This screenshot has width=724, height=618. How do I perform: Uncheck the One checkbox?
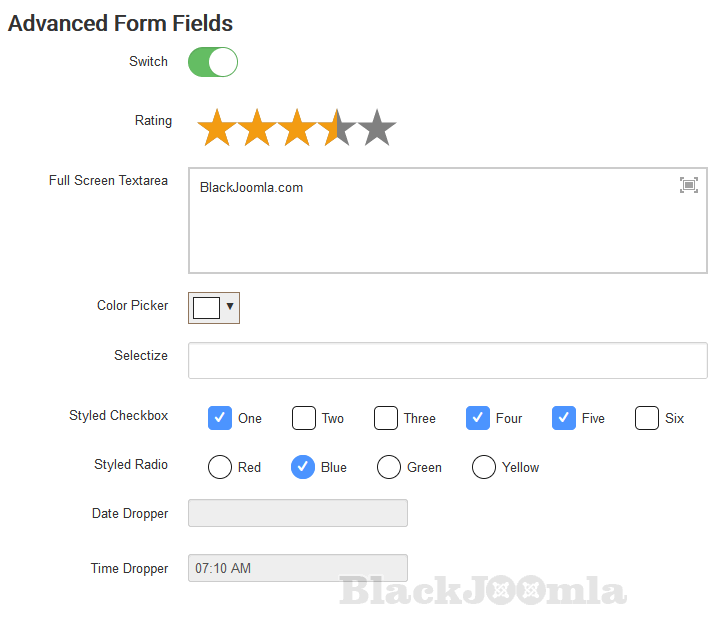coord(220,418)
